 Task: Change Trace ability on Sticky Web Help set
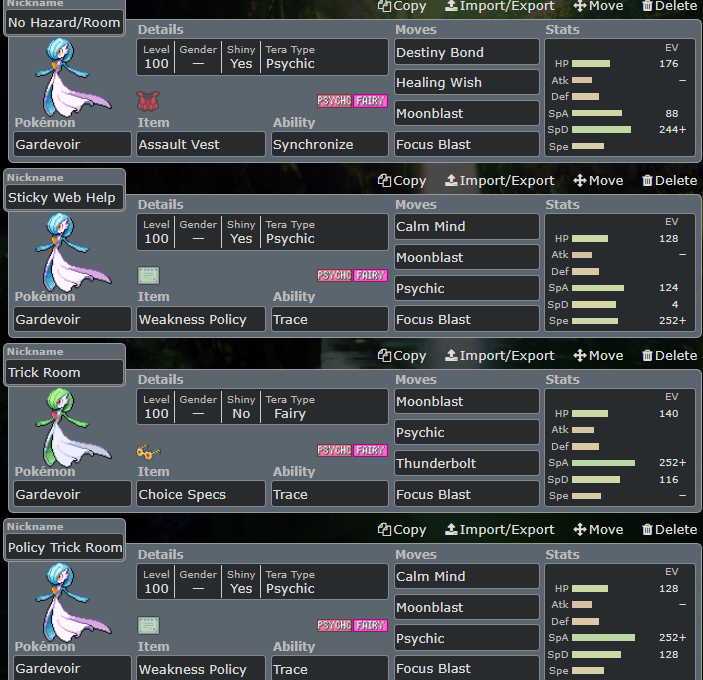[330, 319]
